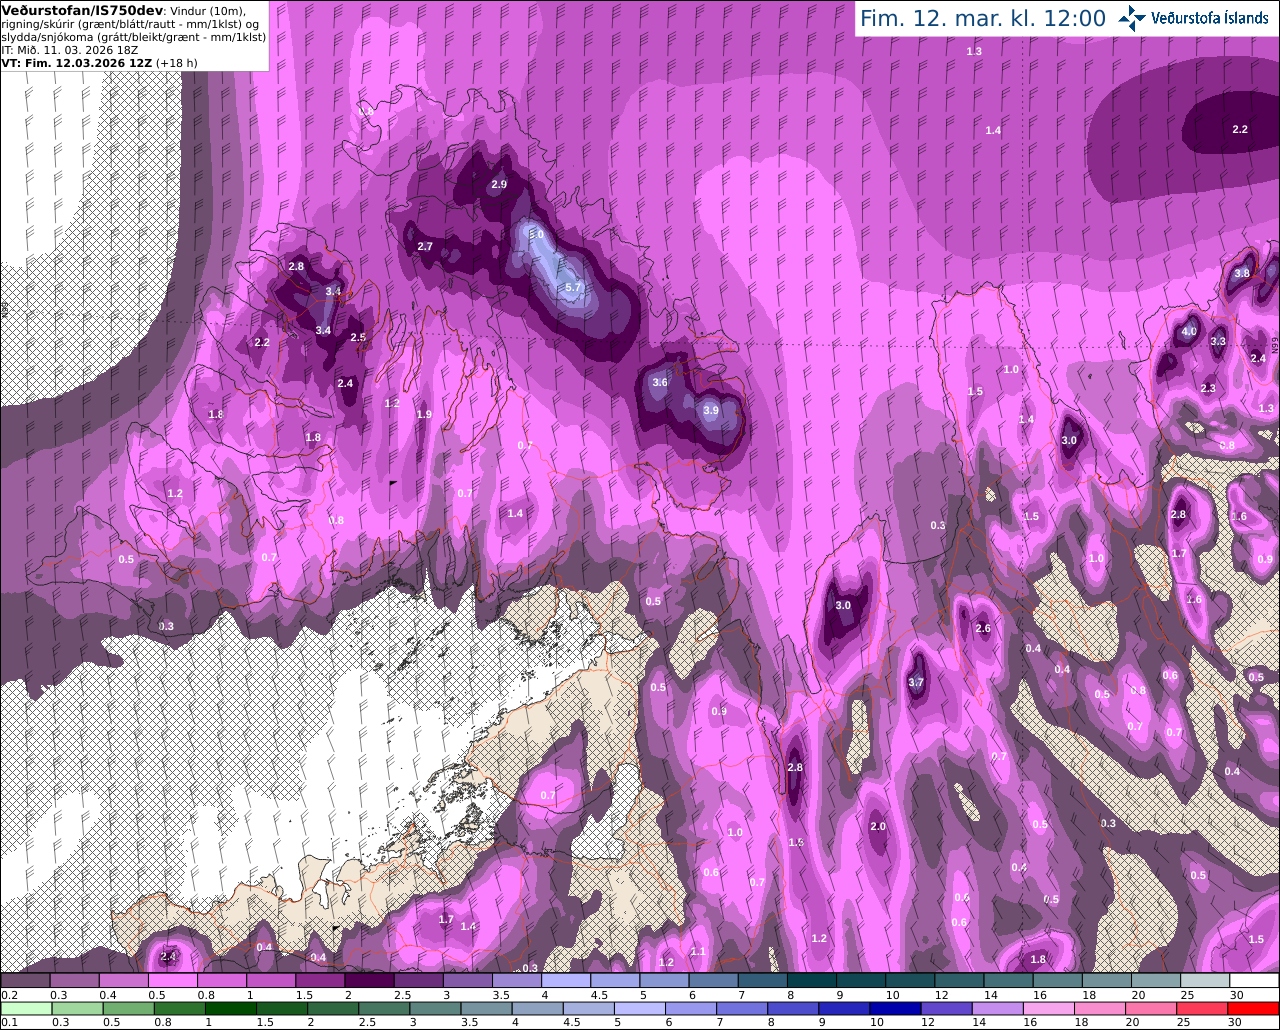
Task: Select bright pink swatch at 0.5 in snow scale
Action: [x=173, y=981]
